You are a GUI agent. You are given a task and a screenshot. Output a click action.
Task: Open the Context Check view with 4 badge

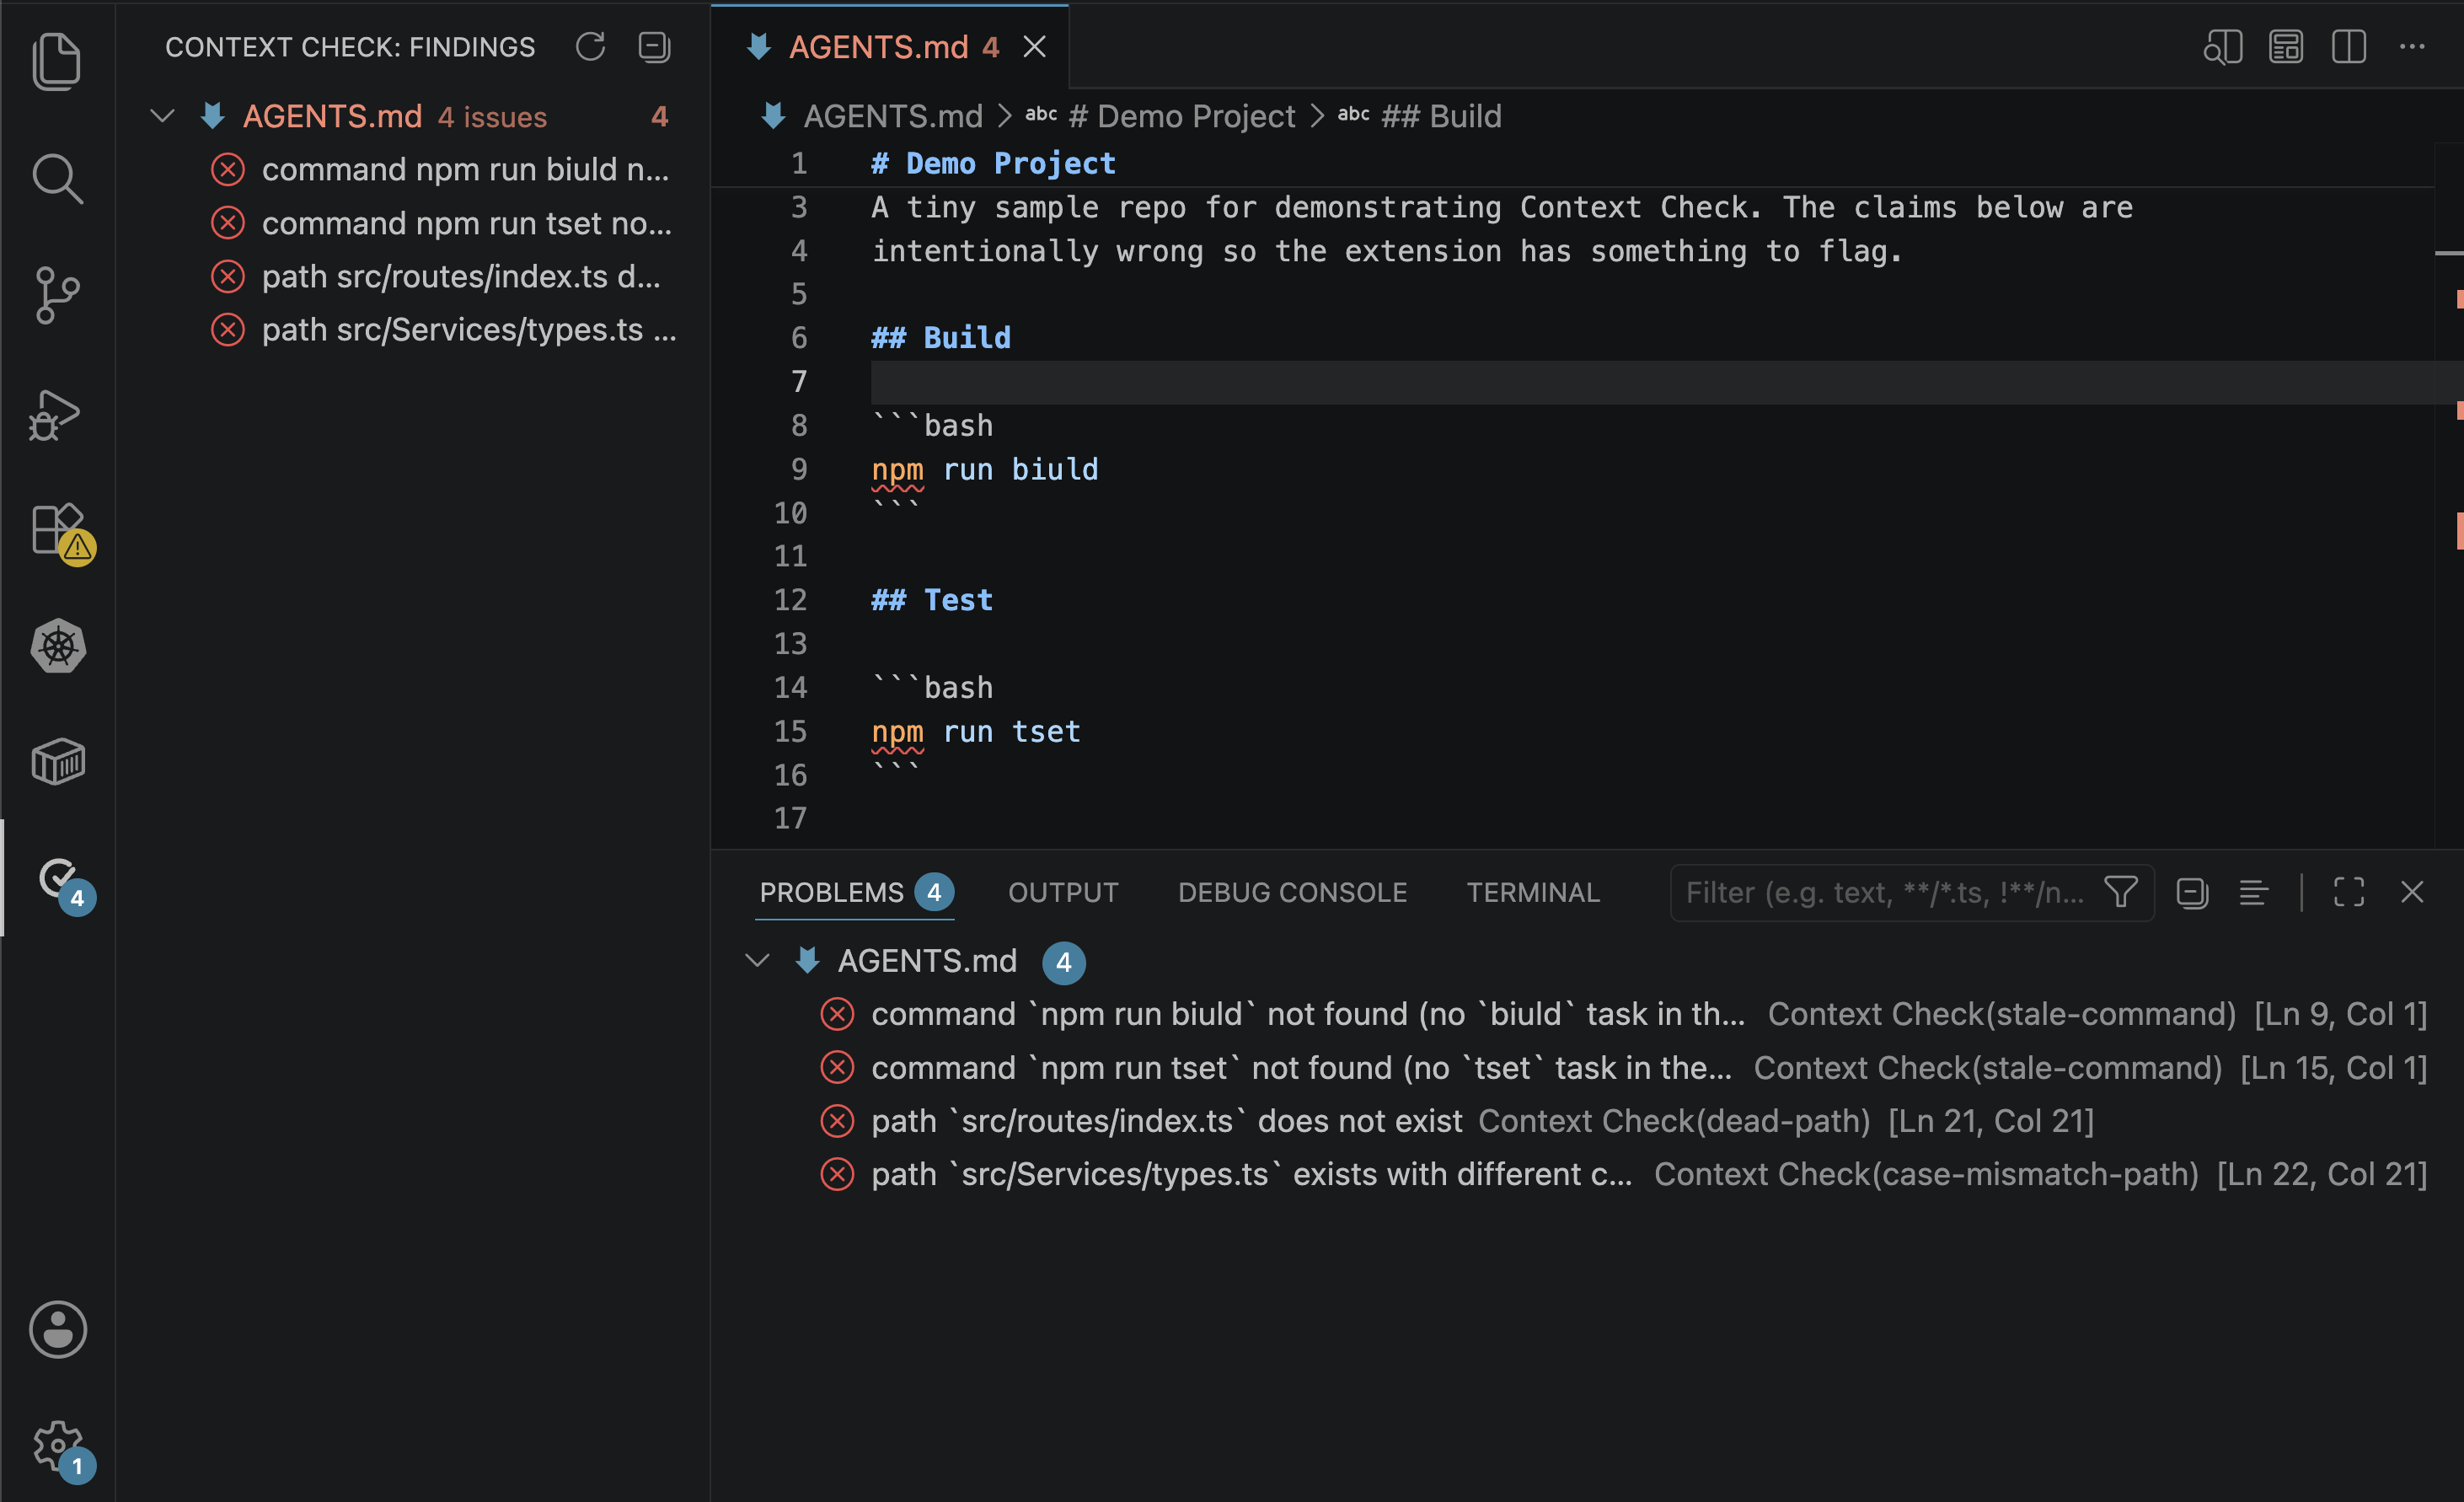tap(65, 884)
